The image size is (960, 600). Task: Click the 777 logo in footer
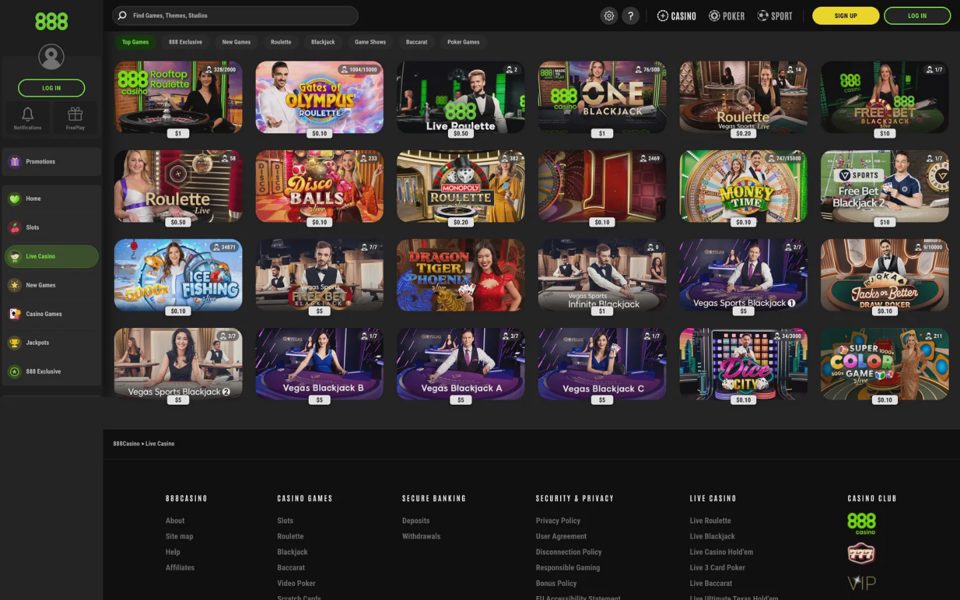861,553
